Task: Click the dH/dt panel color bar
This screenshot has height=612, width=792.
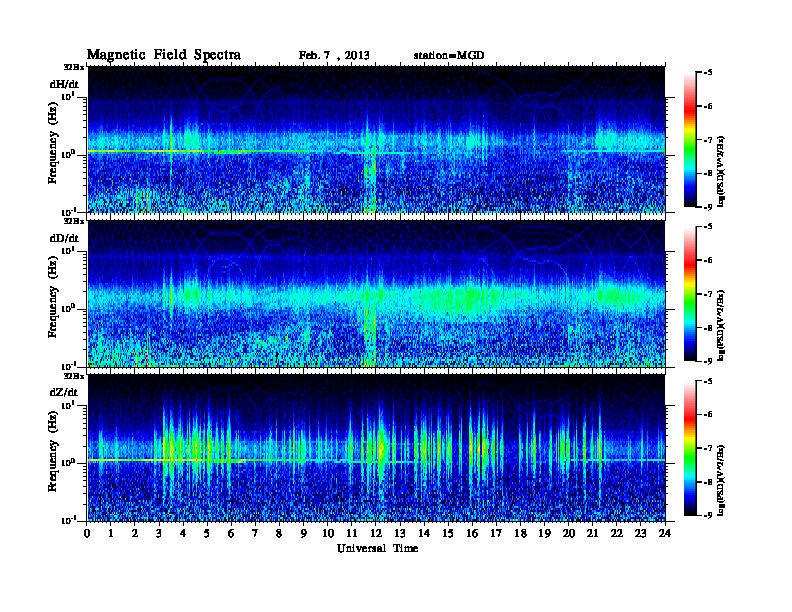Action: coord(690,140)
